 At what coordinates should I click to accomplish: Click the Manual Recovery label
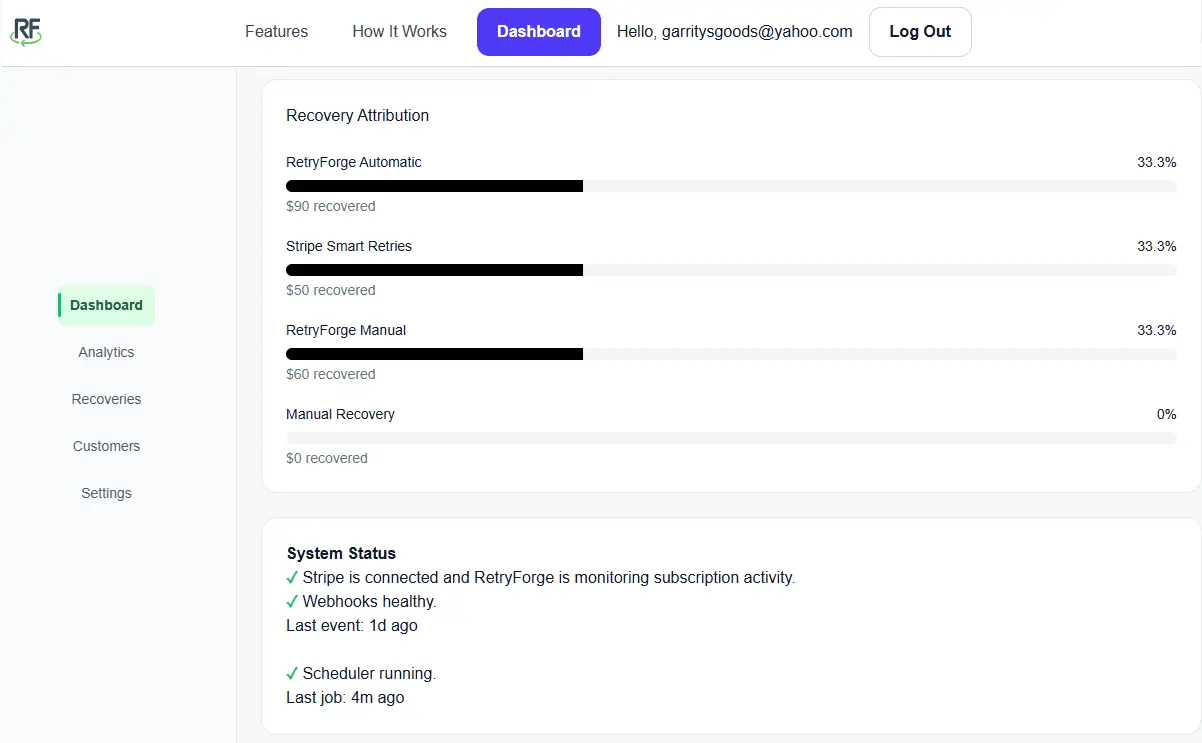click(340, 414)
